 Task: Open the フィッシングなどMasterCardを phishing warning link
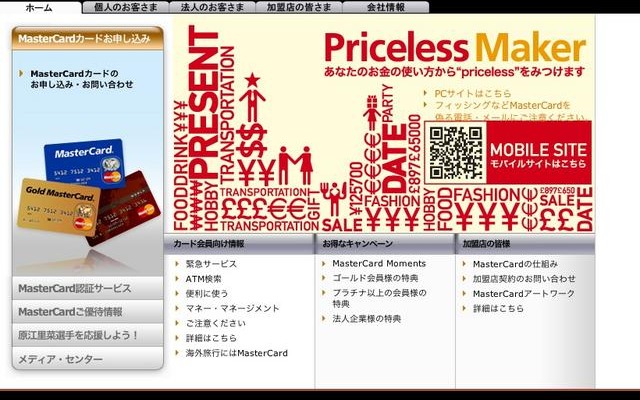[x=502, y=105]
